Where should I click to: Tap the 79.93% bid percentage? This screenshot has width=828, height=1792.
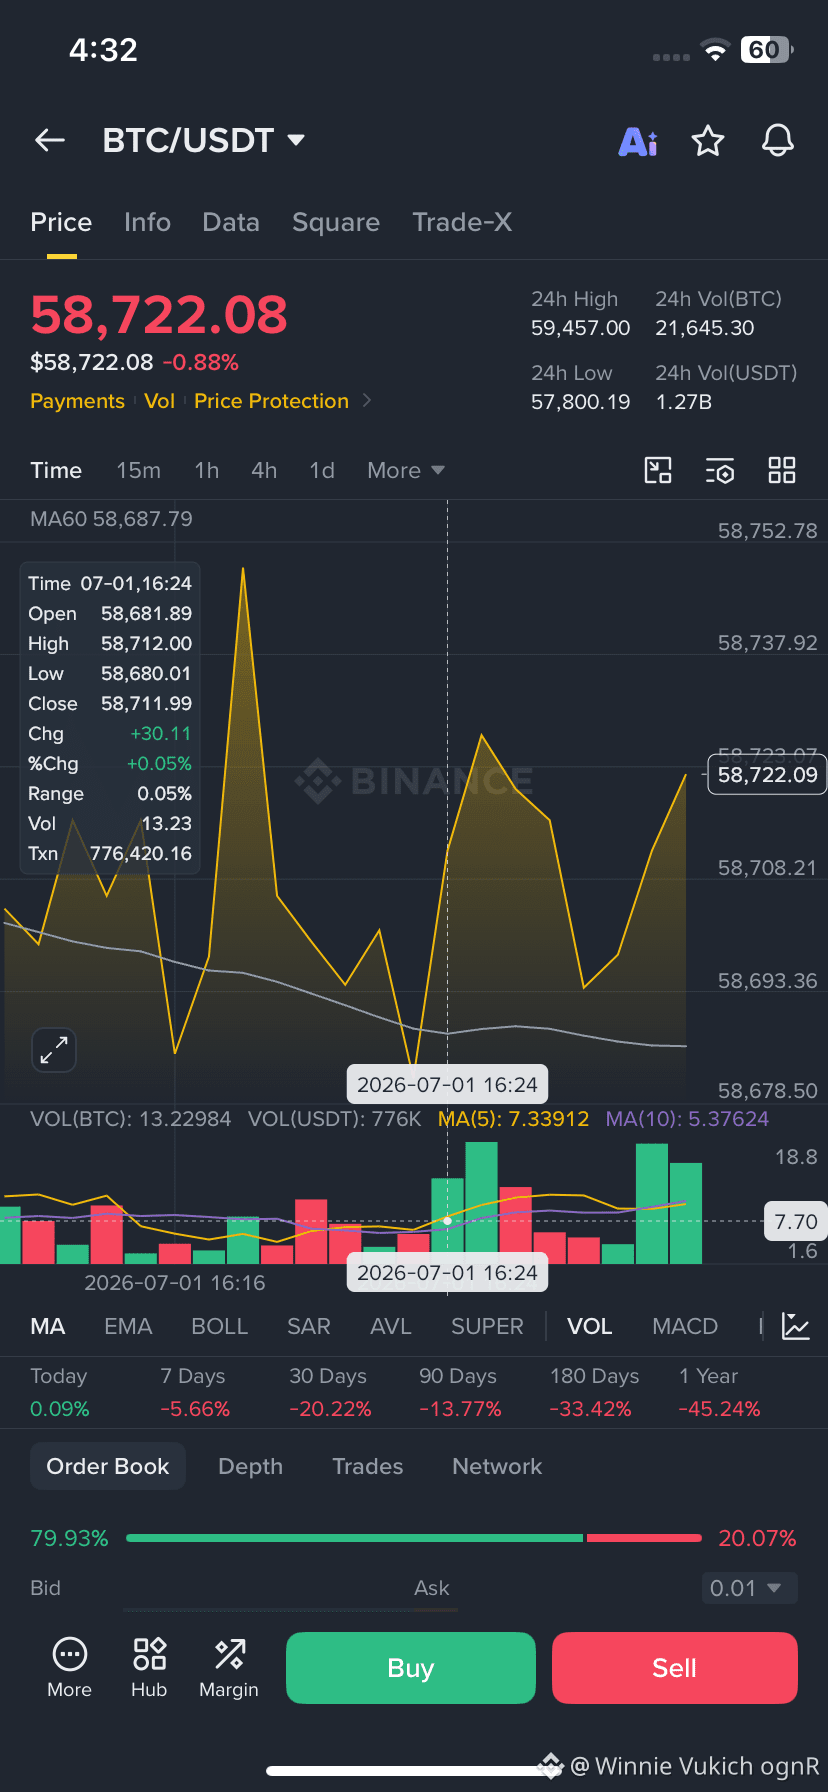(x=69, y=1538)
